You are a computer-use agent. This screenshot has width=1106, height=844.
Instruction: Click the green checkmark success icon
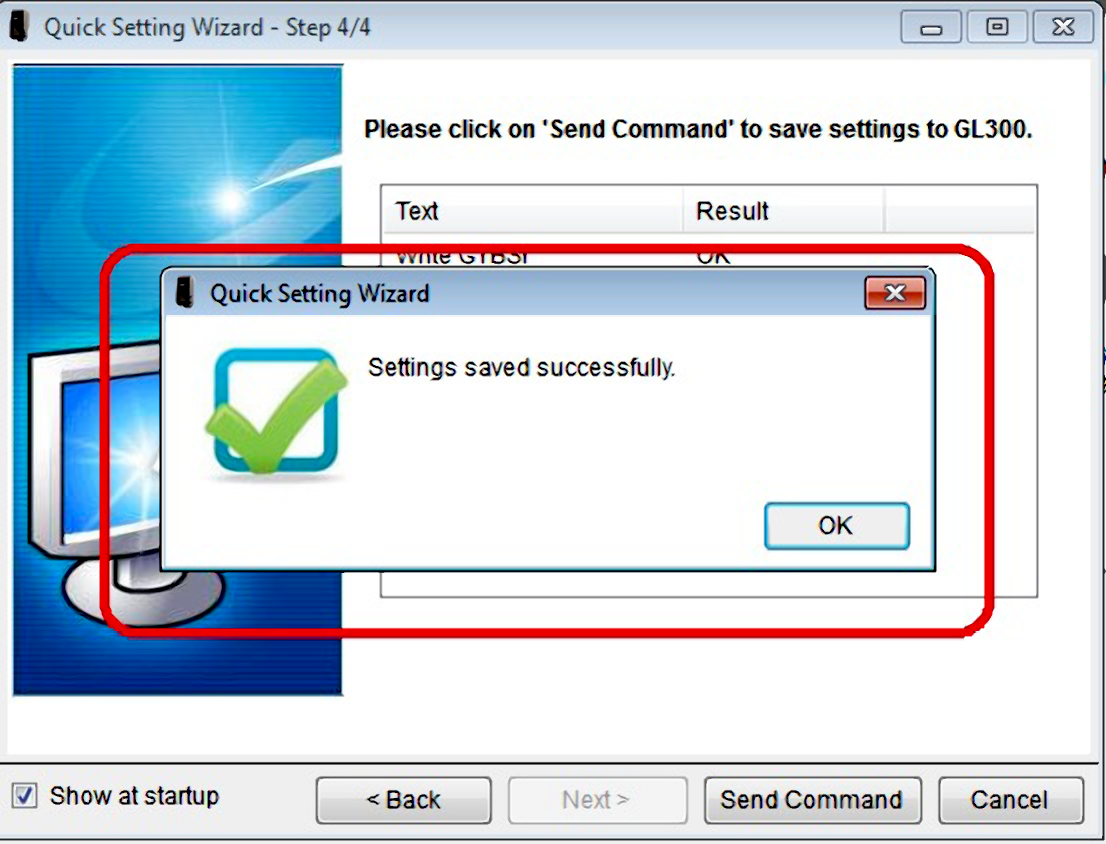coord(276,412)
